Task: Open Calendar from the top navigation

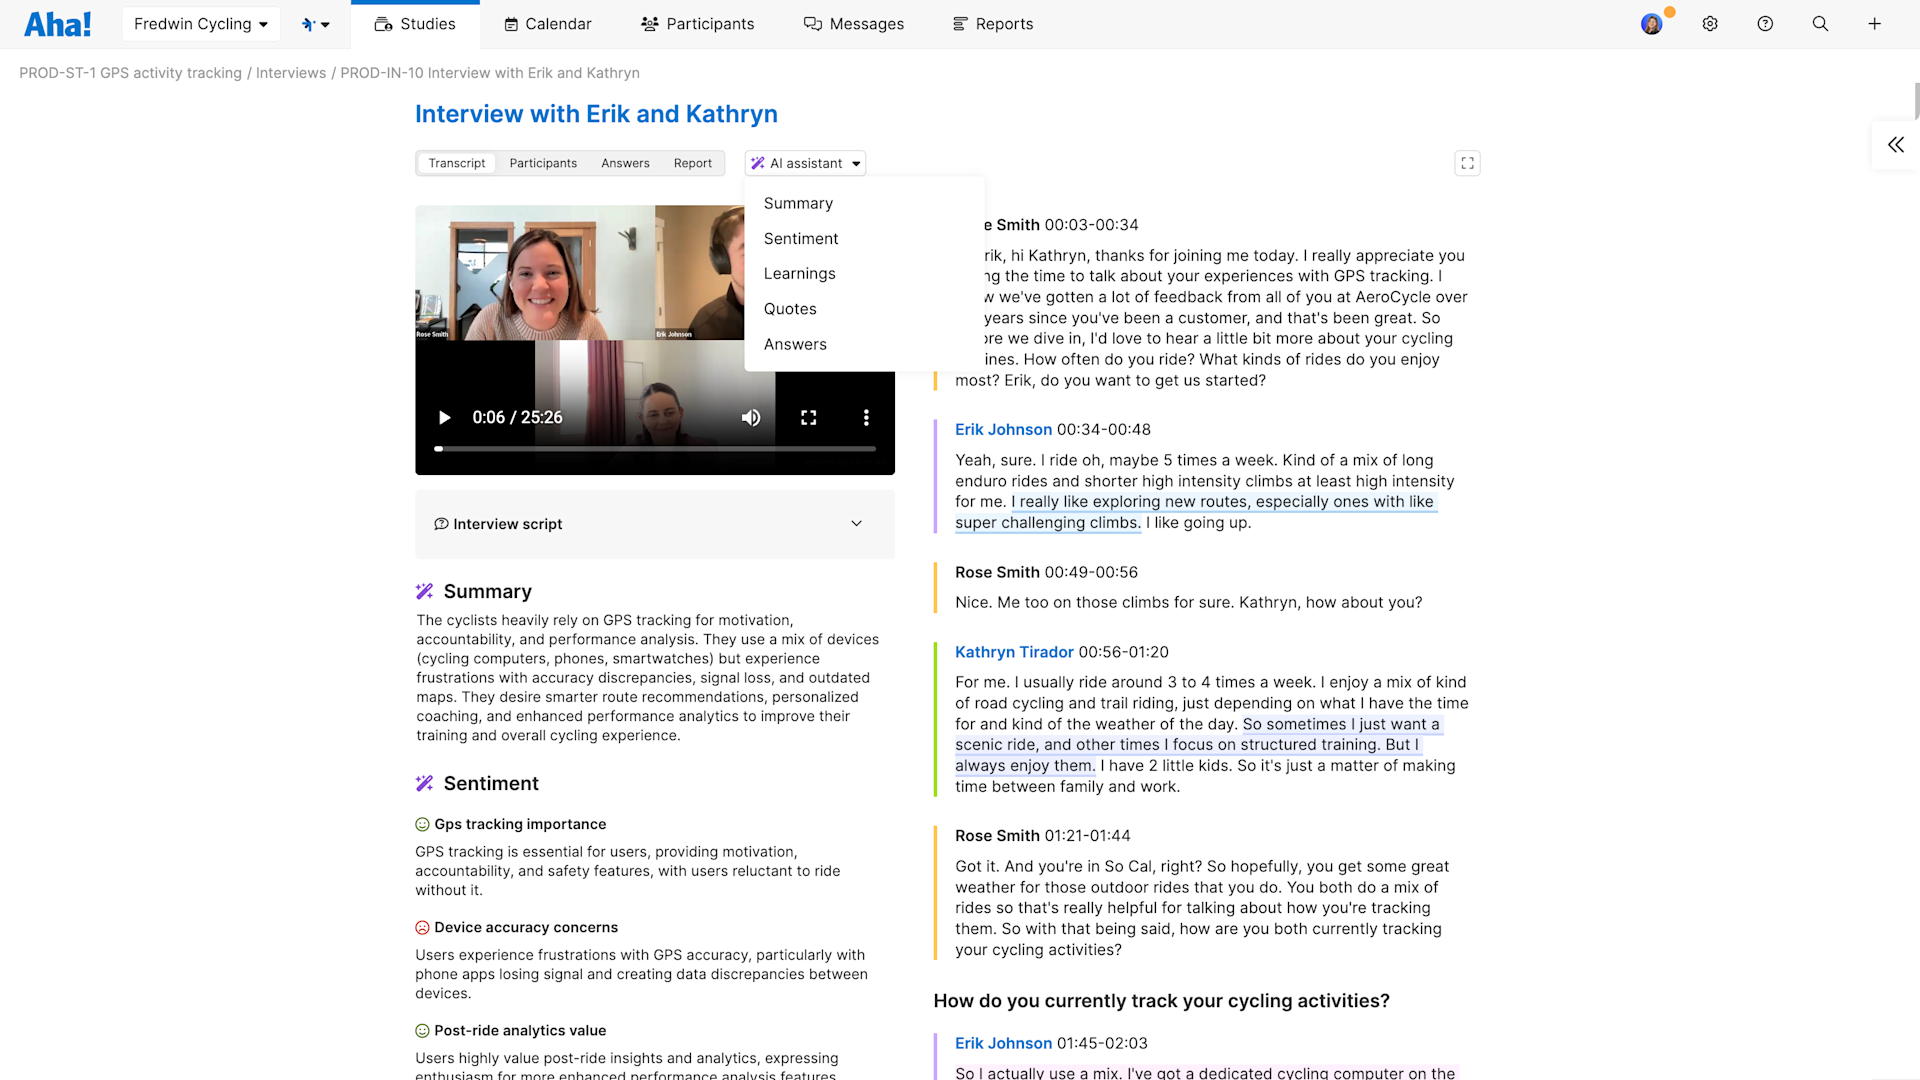Action: tap(547, 23)
